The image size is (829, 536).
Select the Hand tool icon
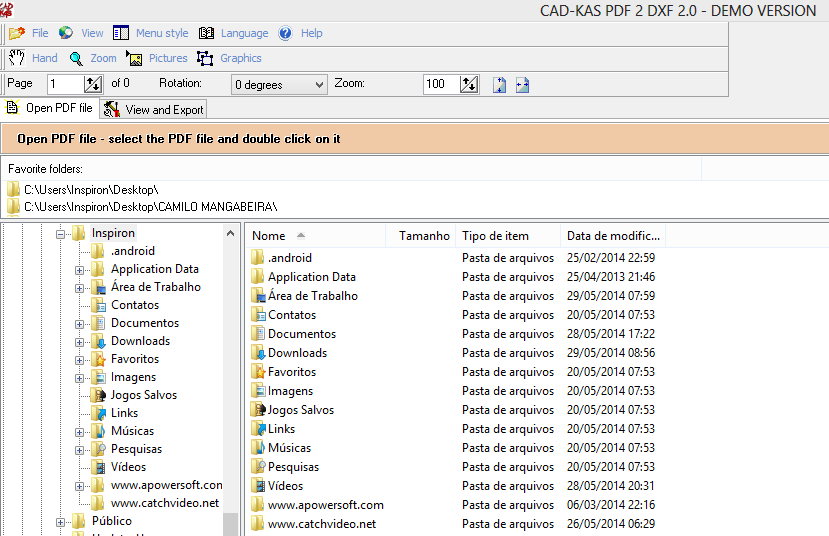coord(17,58)
